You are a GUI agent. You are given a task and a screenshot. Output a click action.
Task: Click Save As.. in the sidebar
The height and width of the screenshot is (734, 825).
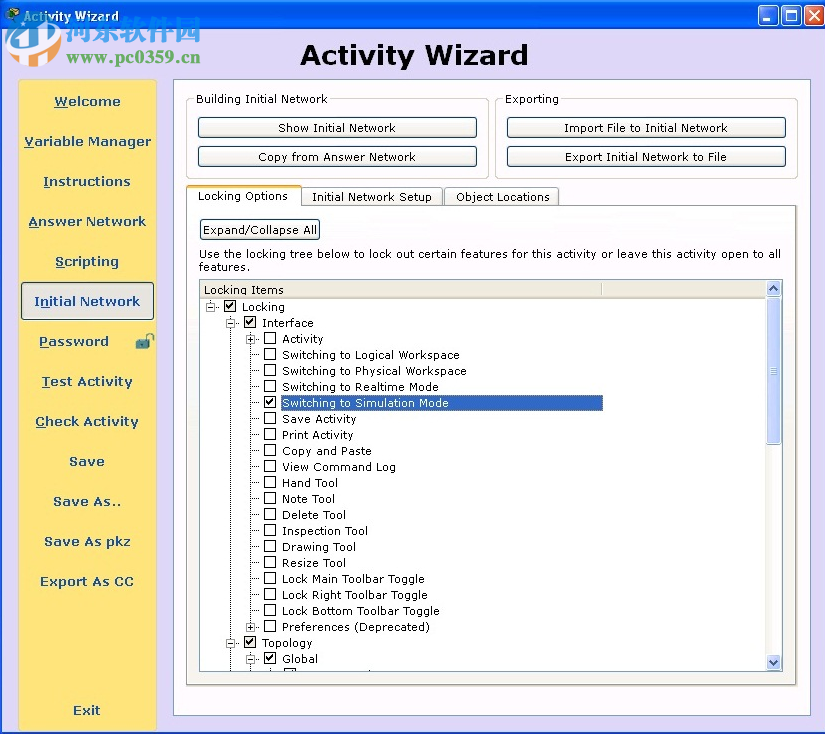87,501
